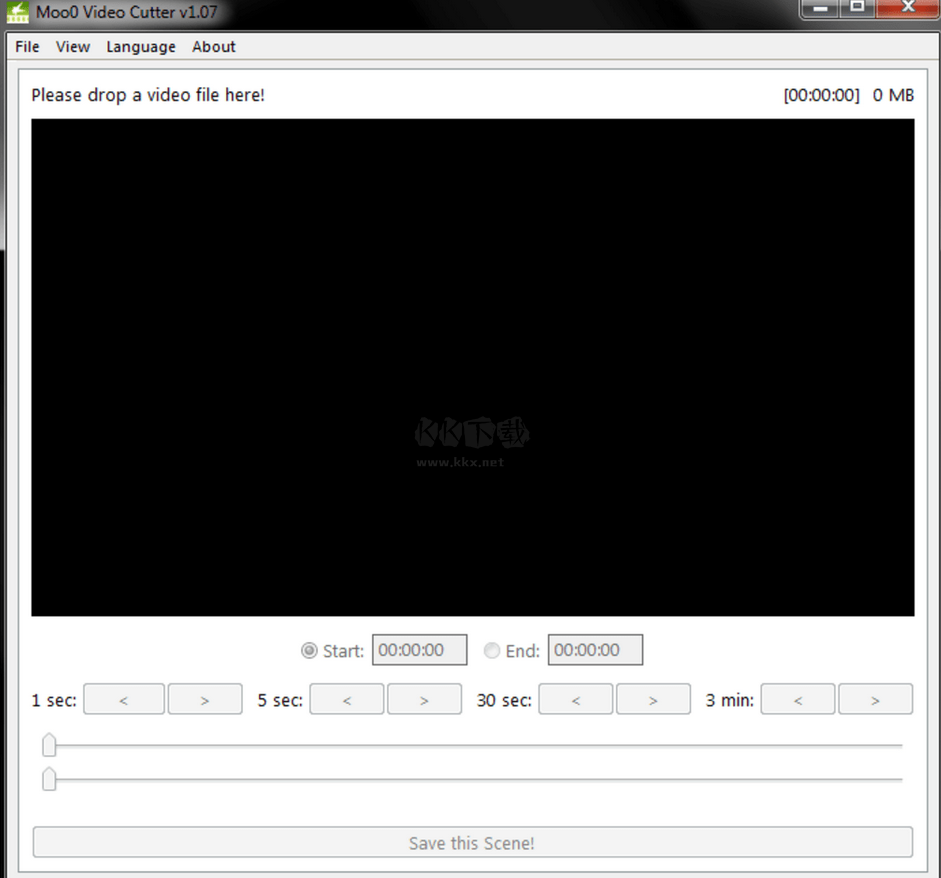Step back 1 sec with left arrow
This screenshot has height=878, width=941.
click(x=124, y=699)
